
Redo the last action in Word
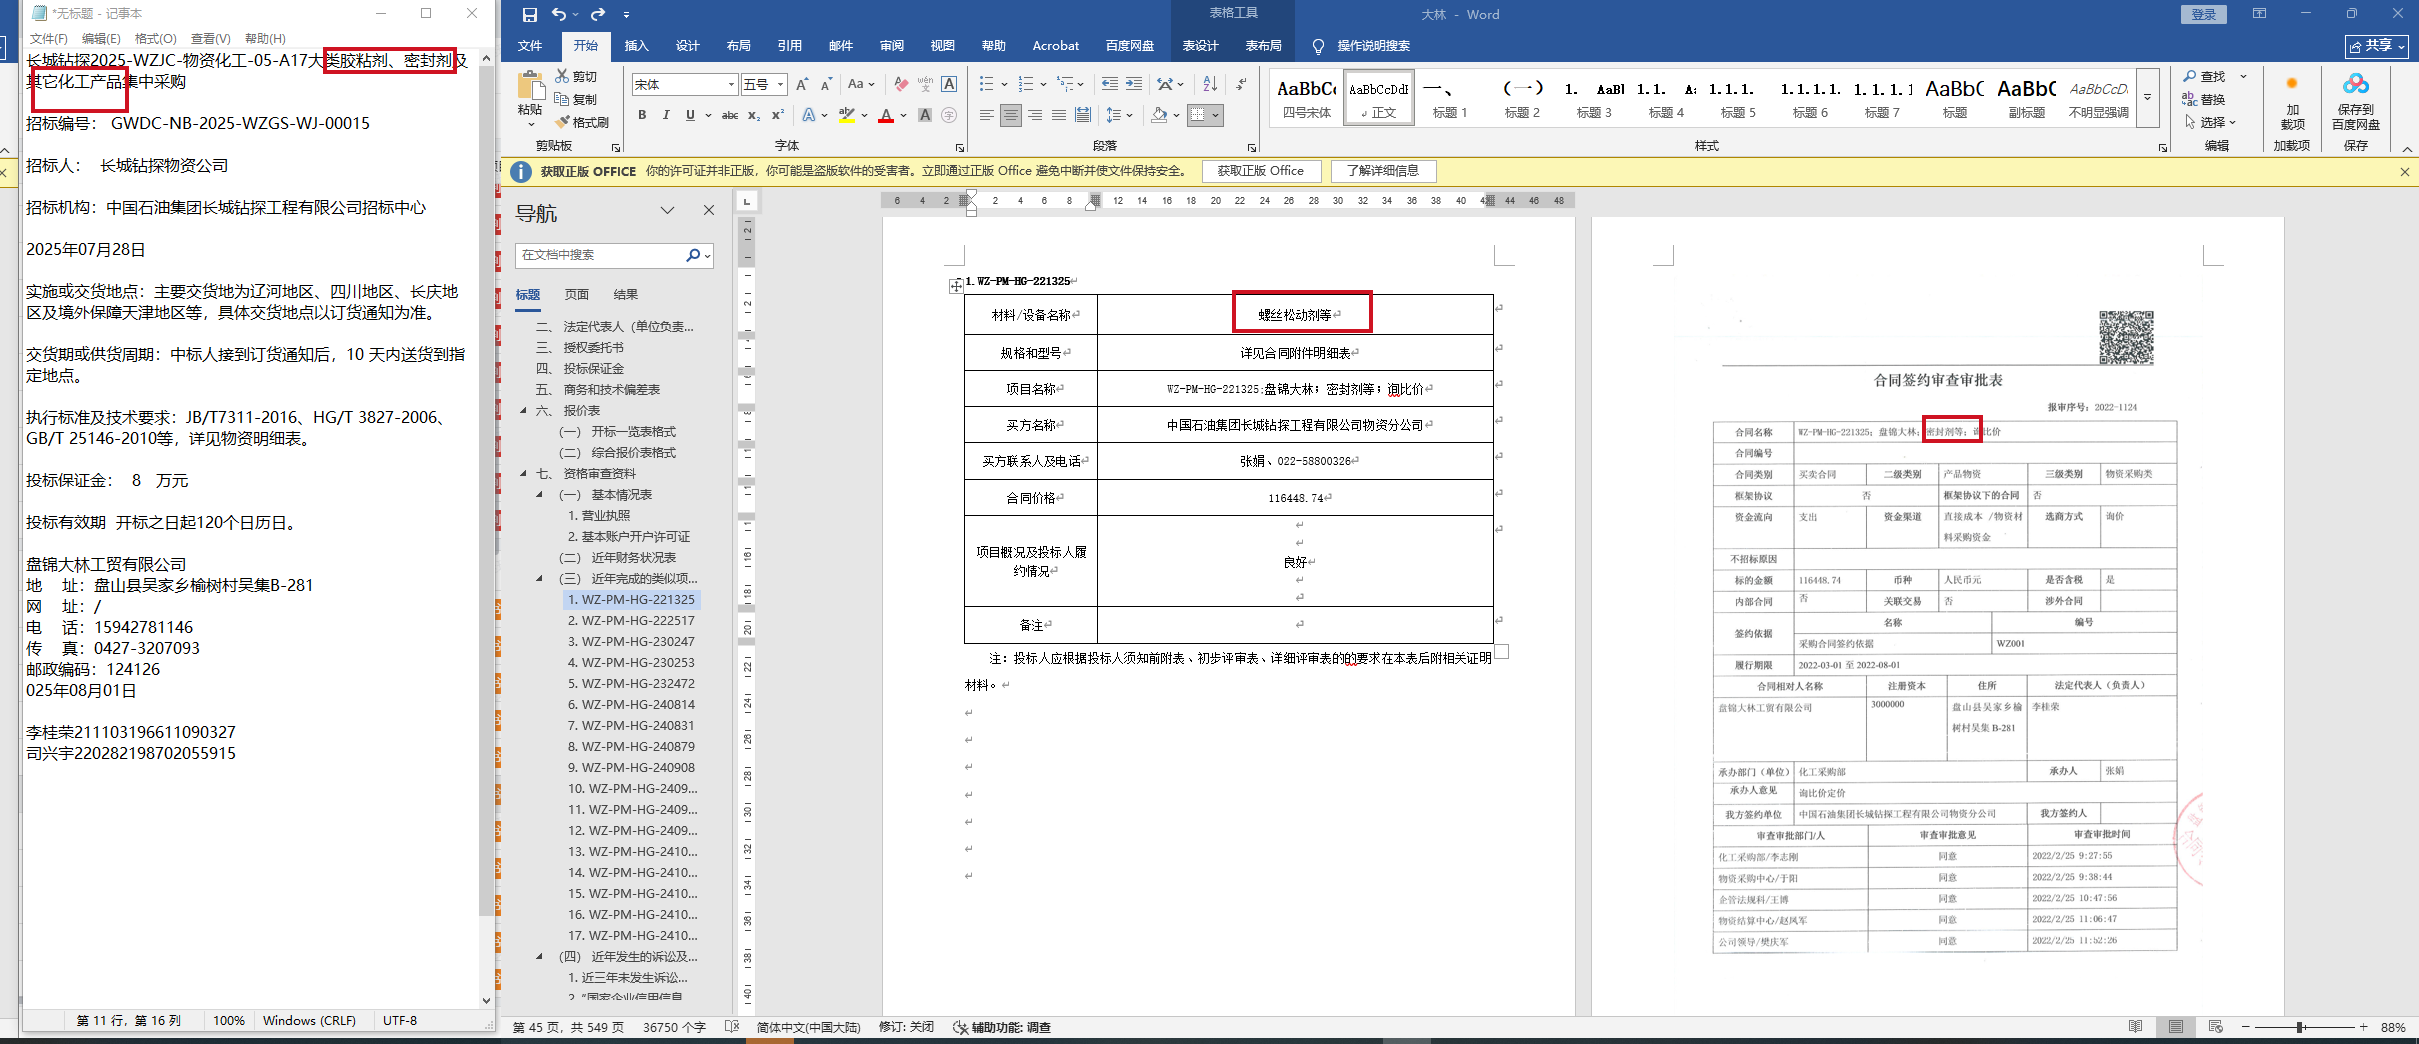pos(598,15)
